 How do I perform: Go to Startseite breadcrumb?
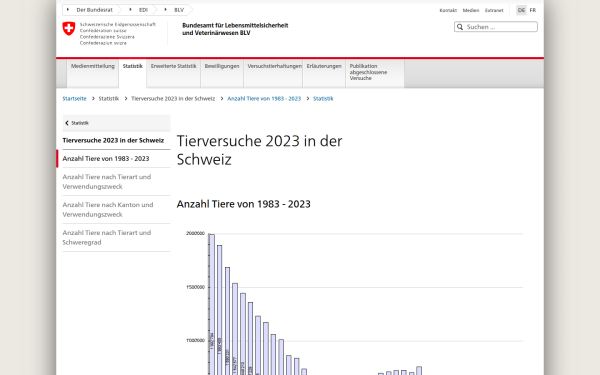coord(74,99)
